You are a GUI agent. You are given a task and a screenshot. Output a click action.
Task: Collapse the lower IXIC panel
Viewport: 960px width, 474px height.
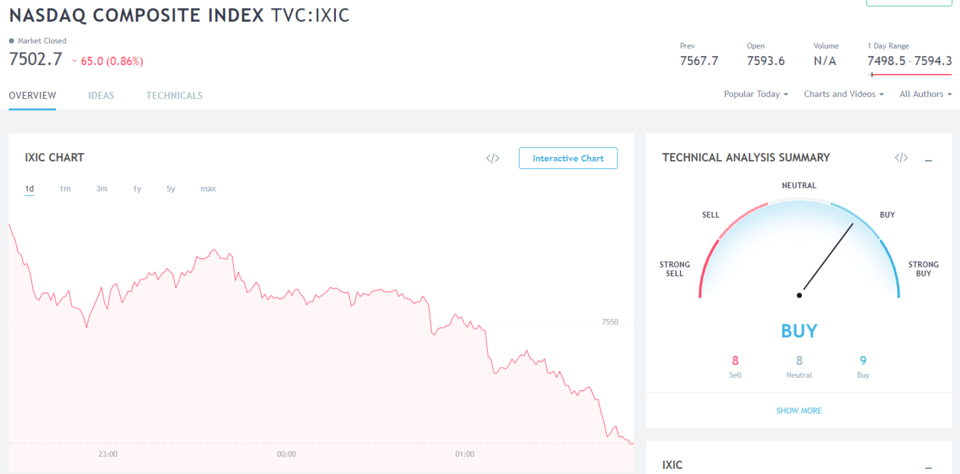[x=928, y=468]
